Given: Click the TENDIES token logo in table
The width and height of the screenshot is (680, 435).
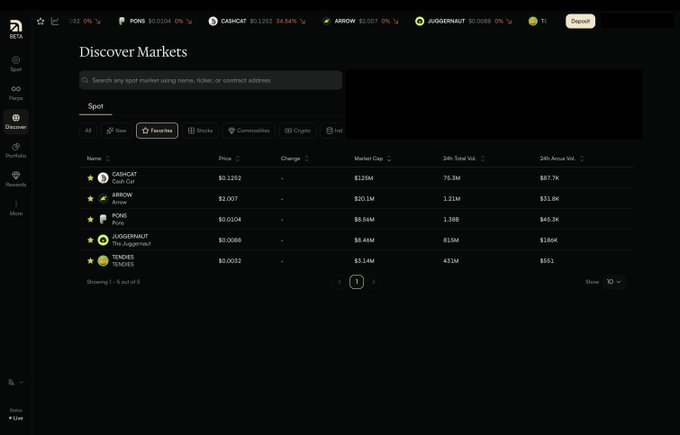Looking at the screenshot, I should 103,261.
